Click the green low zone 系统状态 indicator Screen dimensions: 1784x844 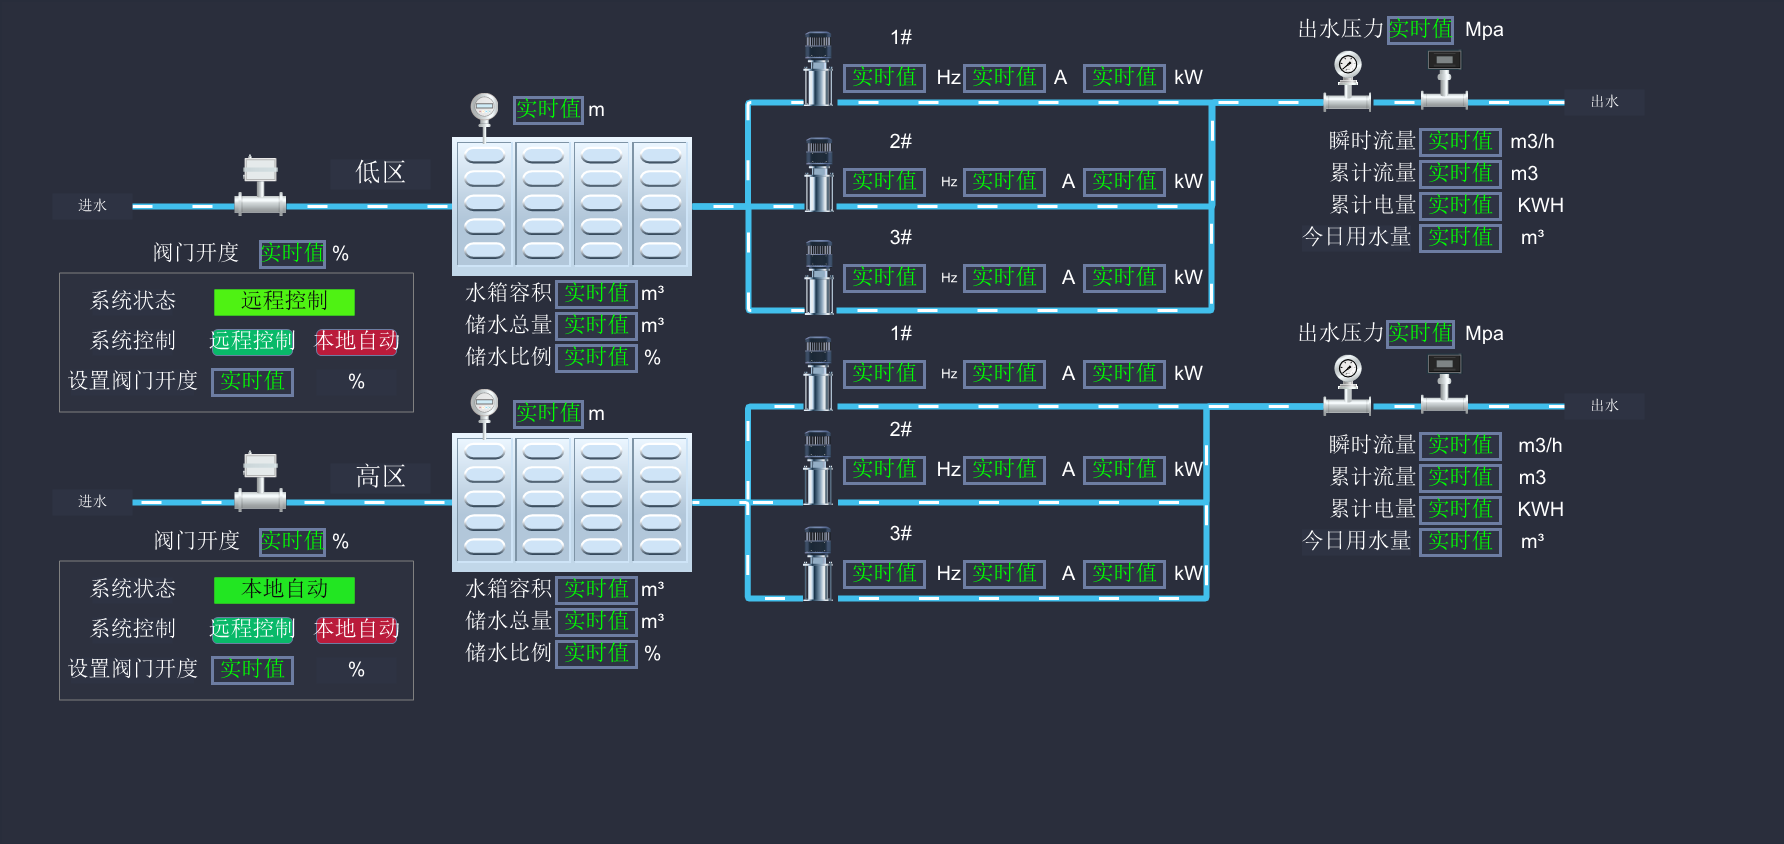point(284,301)
